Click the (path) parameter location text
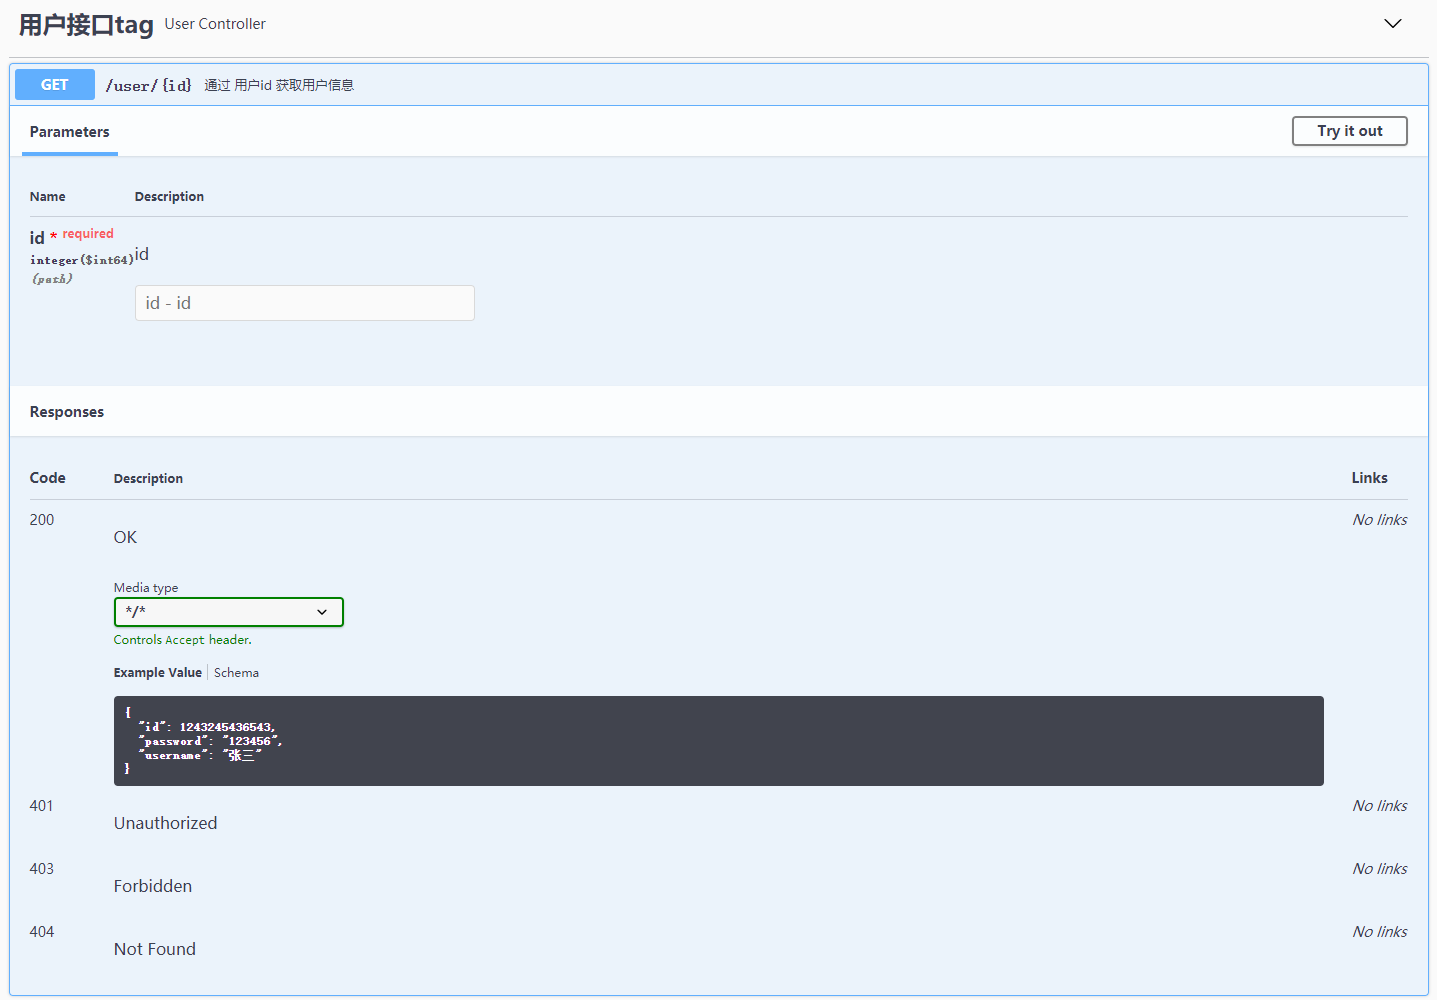Image resolution: width=1437 pixels, height=1000 pixels. pyautogui.click(x=52, y=279)
